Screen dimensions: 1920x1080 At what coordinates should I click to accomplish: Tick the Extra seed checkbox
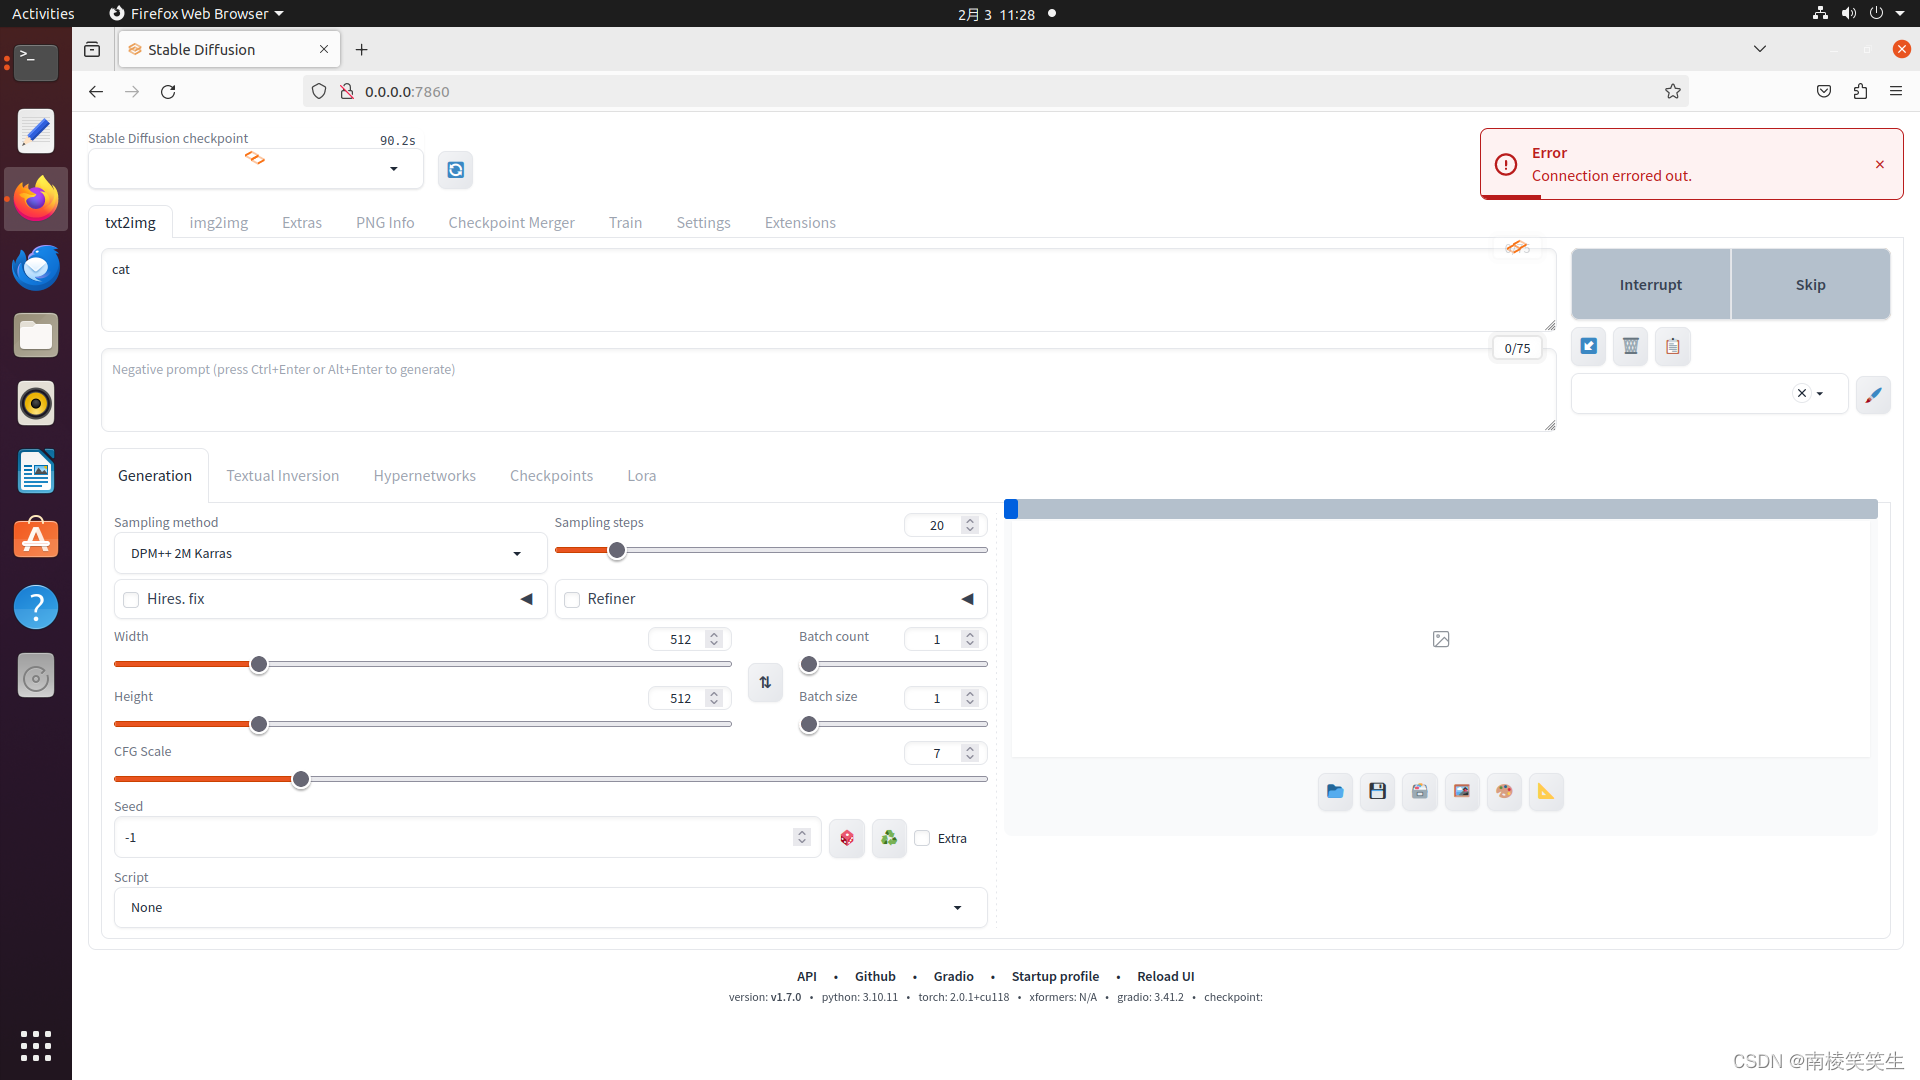(x=922, y=838)
